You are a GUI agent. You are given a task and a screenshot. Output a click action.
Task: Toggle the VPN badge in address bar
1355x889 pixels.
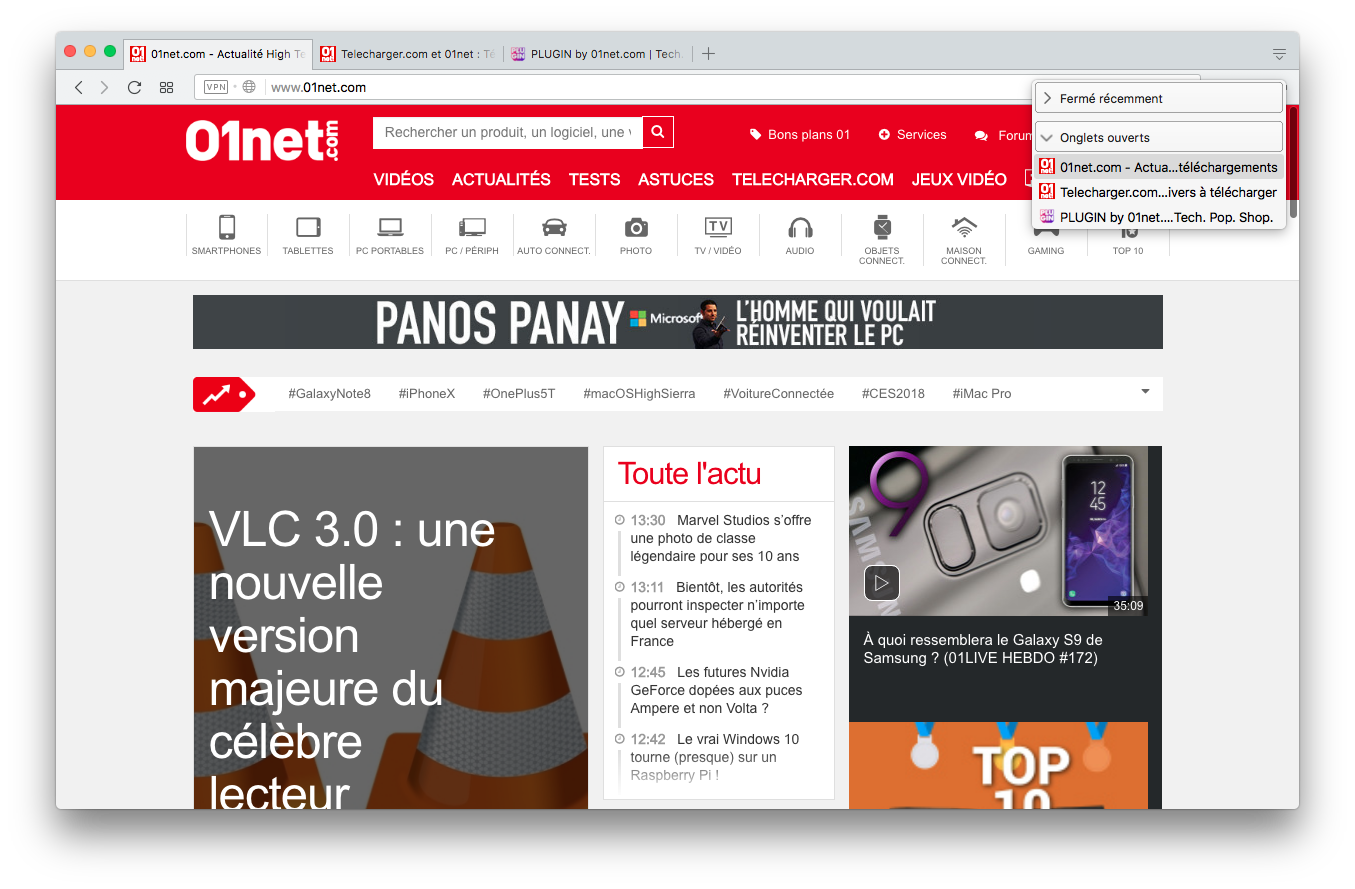216,88
